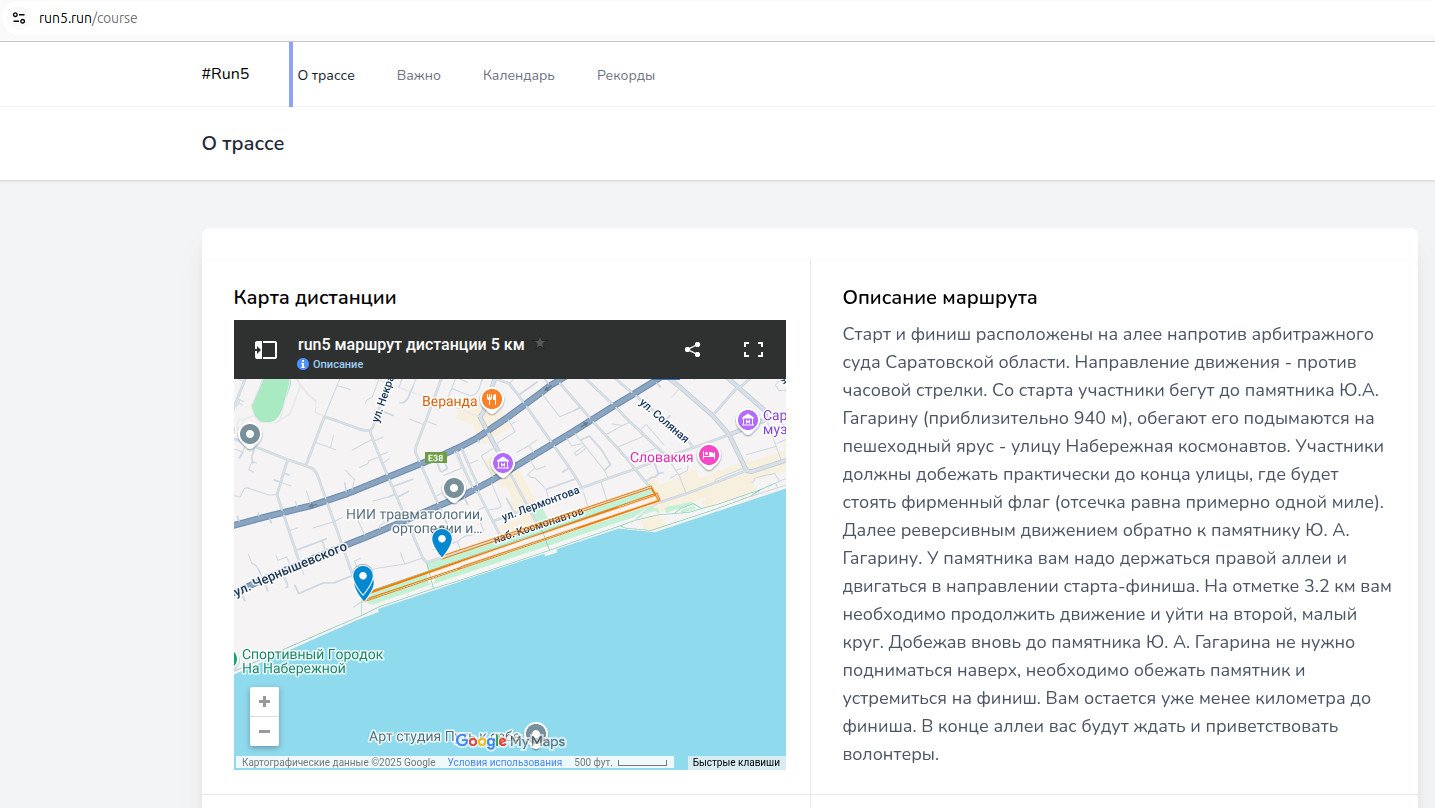Image resolution: width=1435 pixels, height=808 pixels.
Task: Open the Рекорды tab
Action: pos(626,75)
